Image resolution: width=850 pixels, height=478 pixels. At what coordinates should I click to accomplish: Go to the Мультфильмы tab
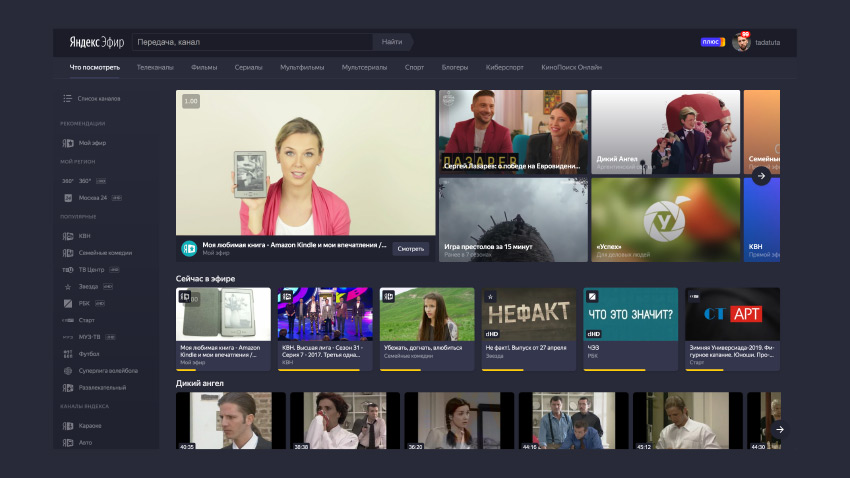pyautogui.click(x=302, y=68)
